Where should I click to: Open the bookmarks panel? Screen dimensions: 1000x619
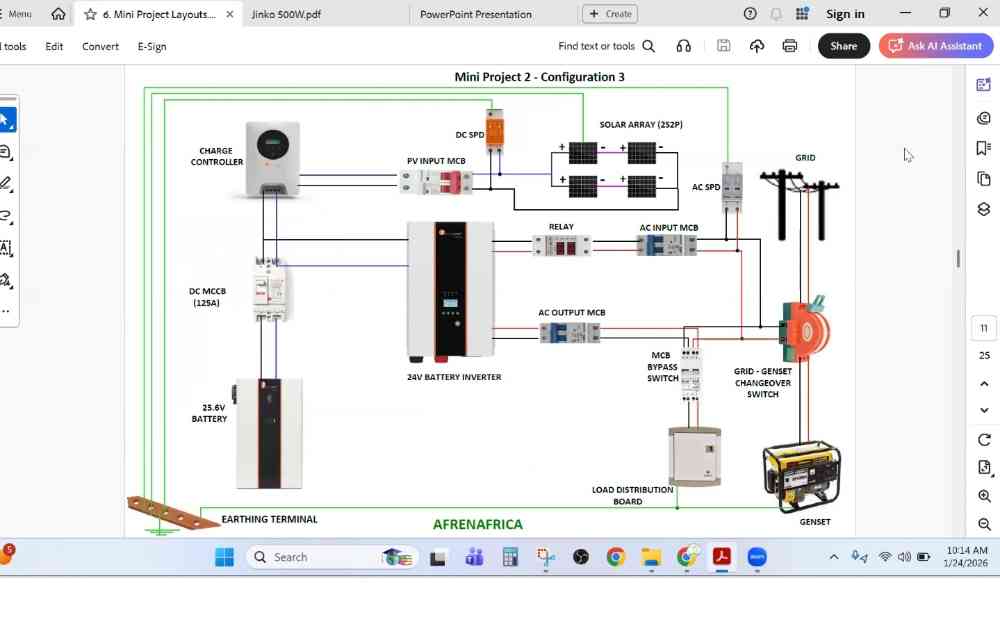pos(984,148)
